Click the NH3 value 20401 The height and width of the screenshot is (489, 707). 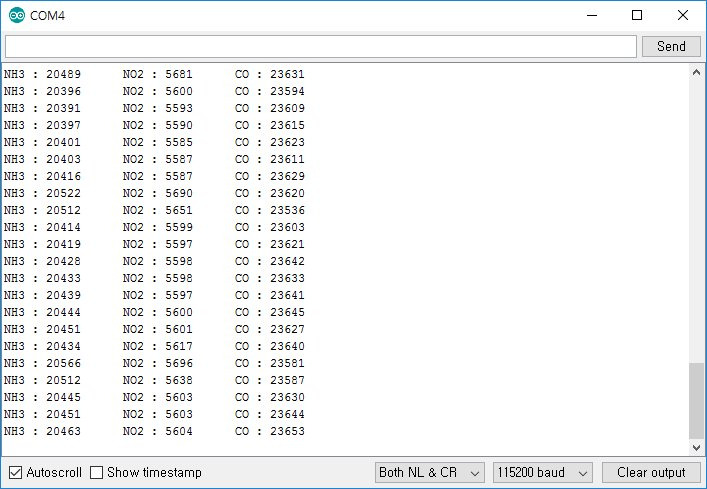64,142
